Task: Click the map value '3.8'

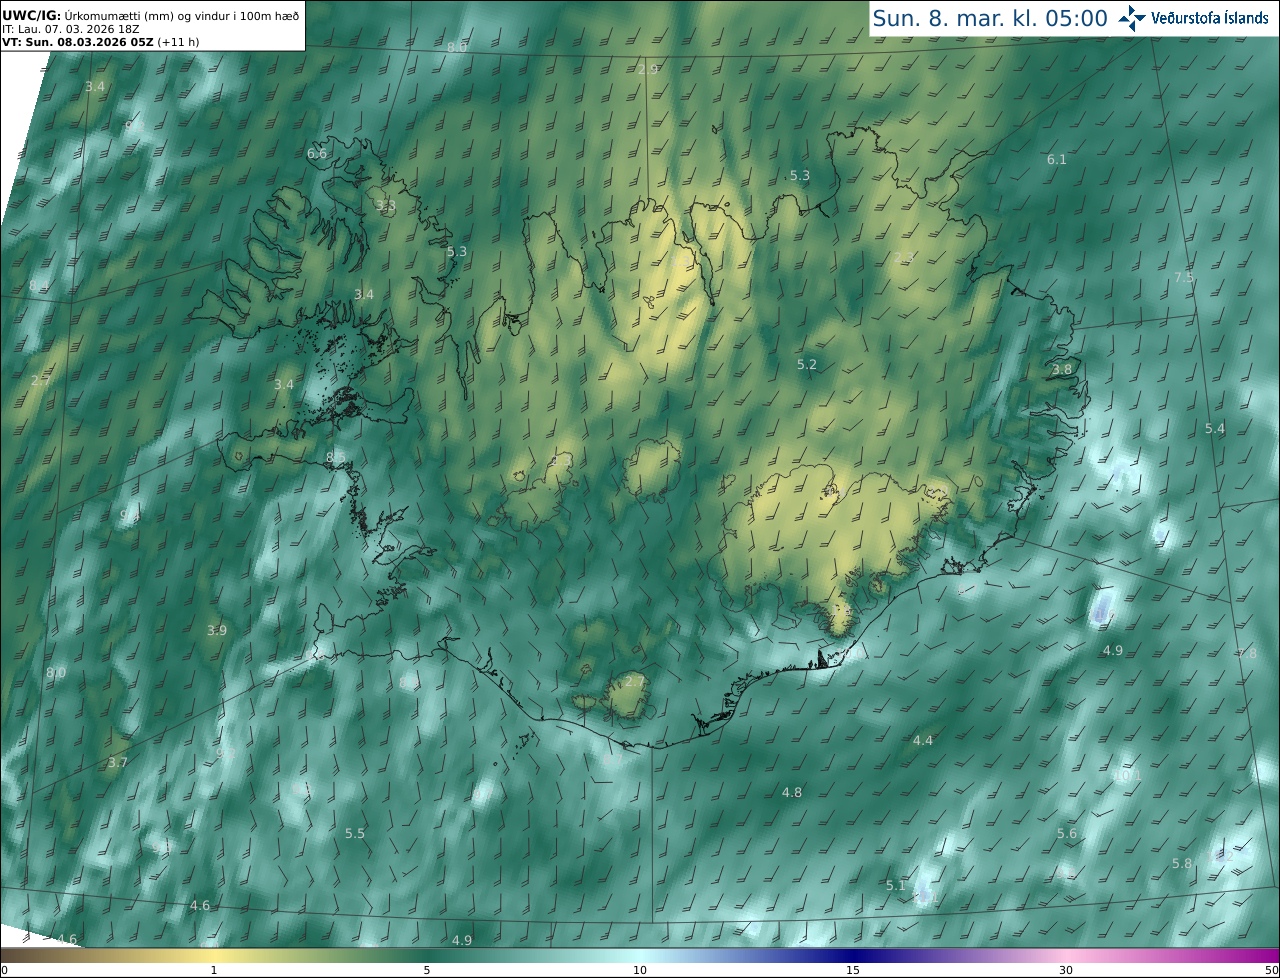Action: [x=1062, y=369]
